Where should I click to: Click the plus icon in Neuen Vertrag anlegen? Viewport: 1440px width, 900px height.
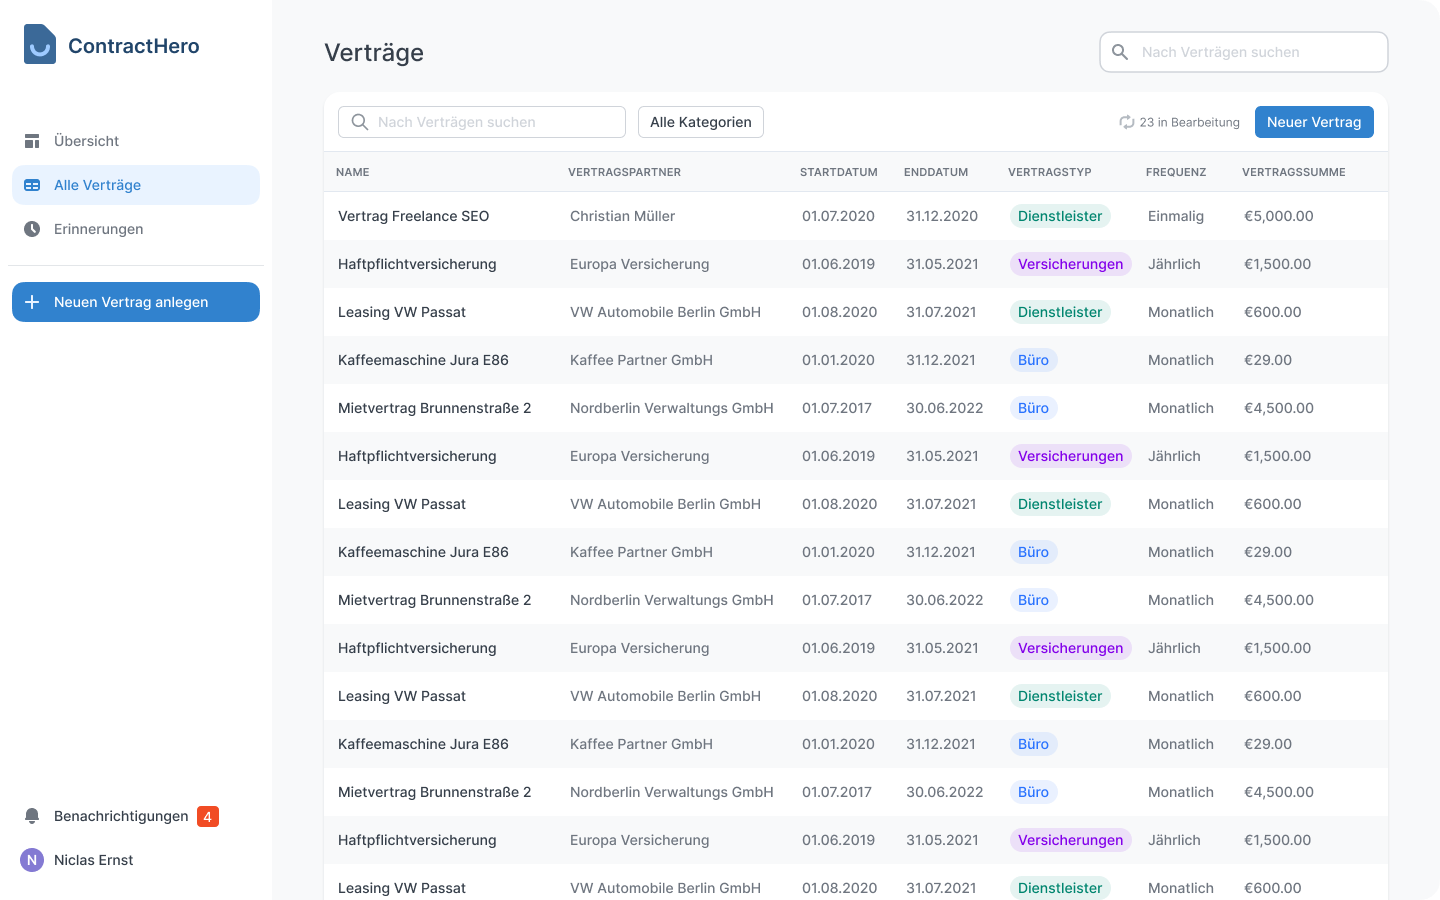[32, 302]
